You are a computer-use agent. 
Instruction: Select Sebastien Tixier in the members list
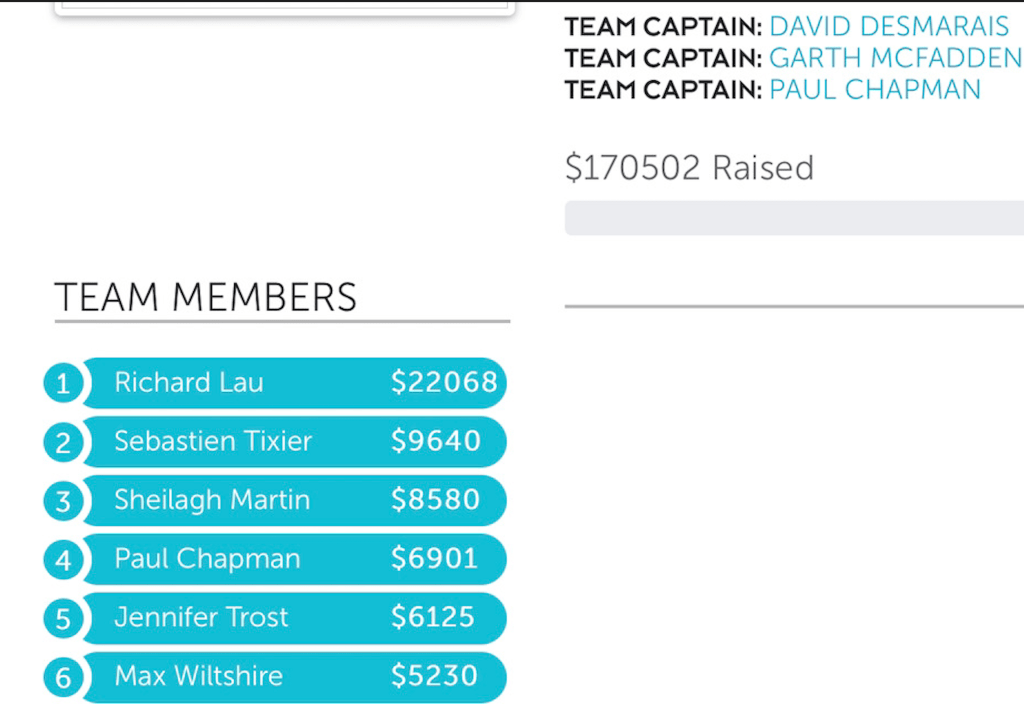click(x=213, y=442)
